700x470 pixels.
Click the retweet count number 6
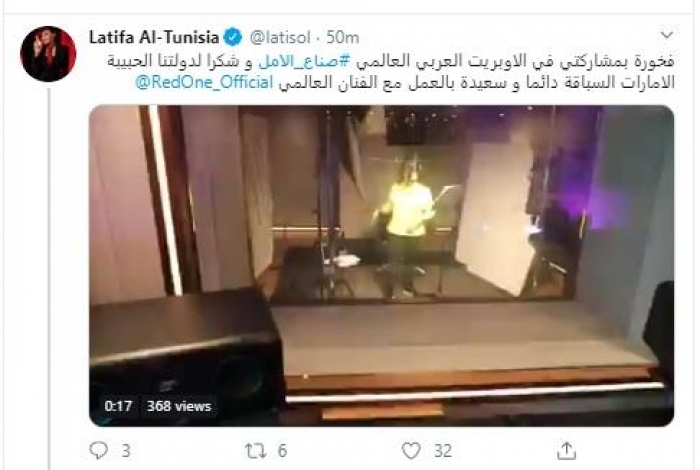[282, 451]
